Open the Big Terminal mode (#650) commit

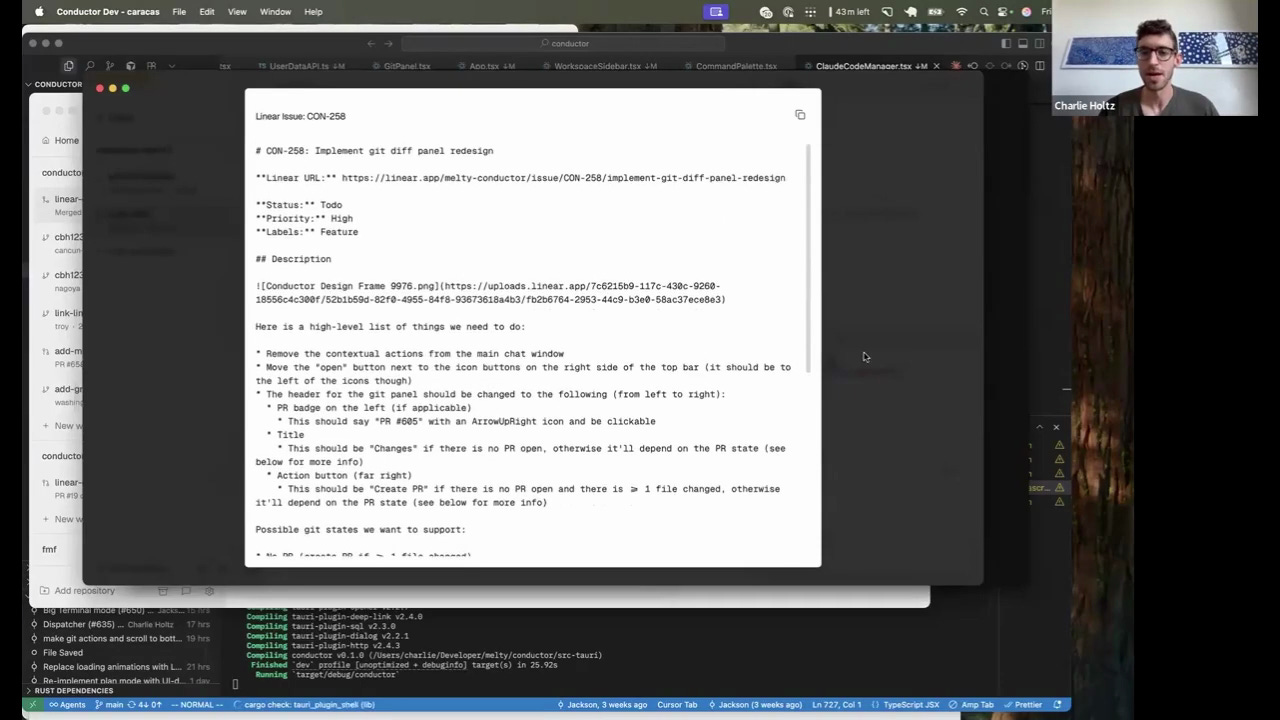click(x=120, y=610)
